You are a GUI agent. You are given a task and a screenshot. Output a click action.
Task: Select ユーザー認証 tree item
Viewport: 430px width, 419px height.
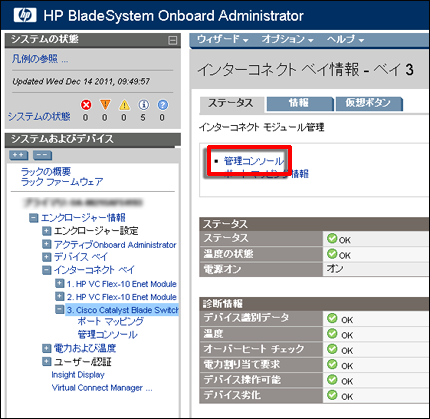pos(83,361)
